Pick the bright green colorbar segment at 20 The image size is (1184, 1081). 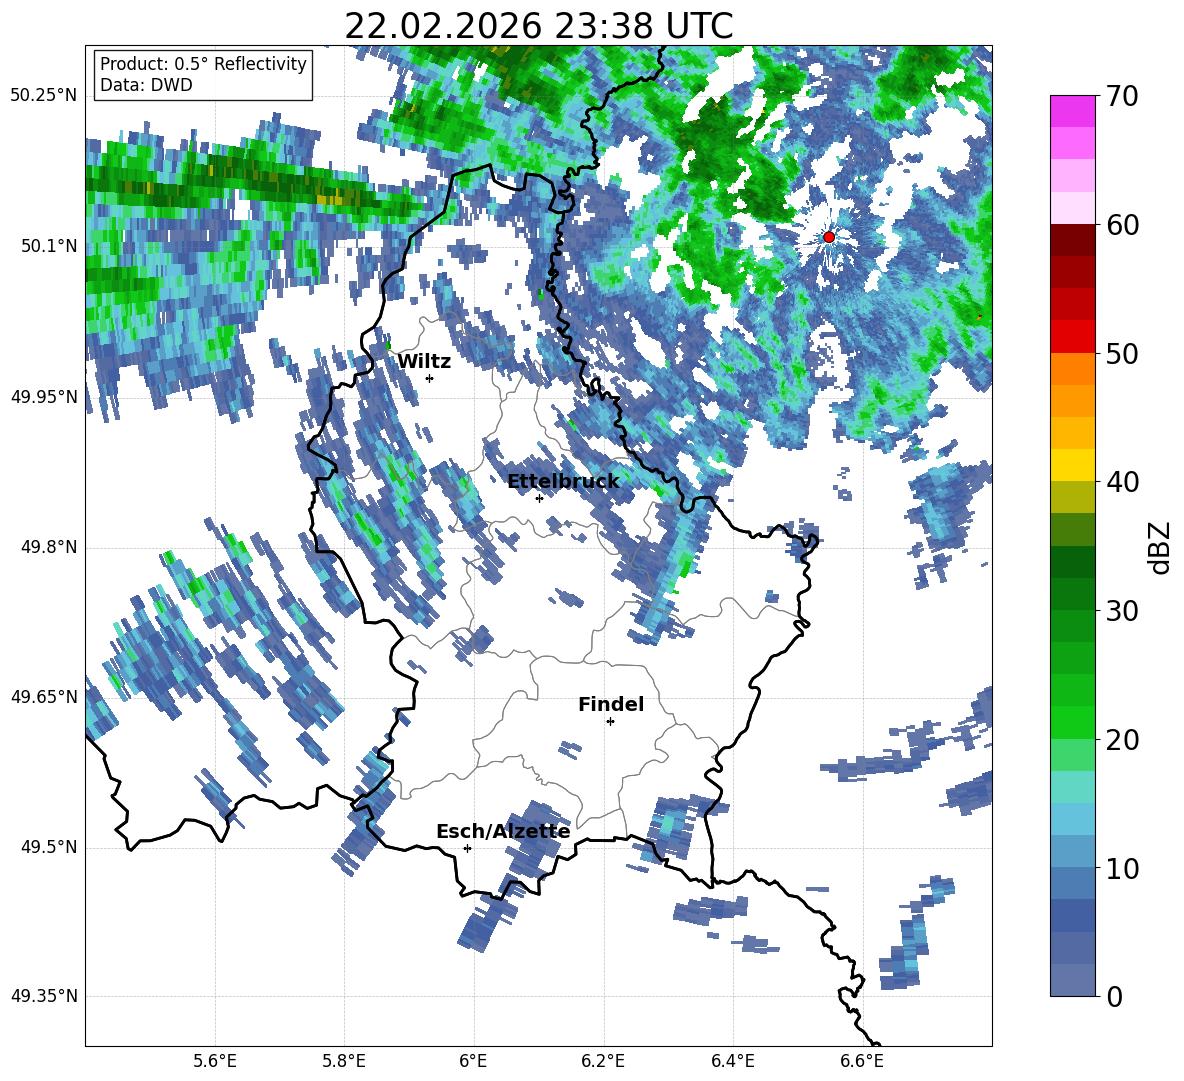(x=1072, y=722)
